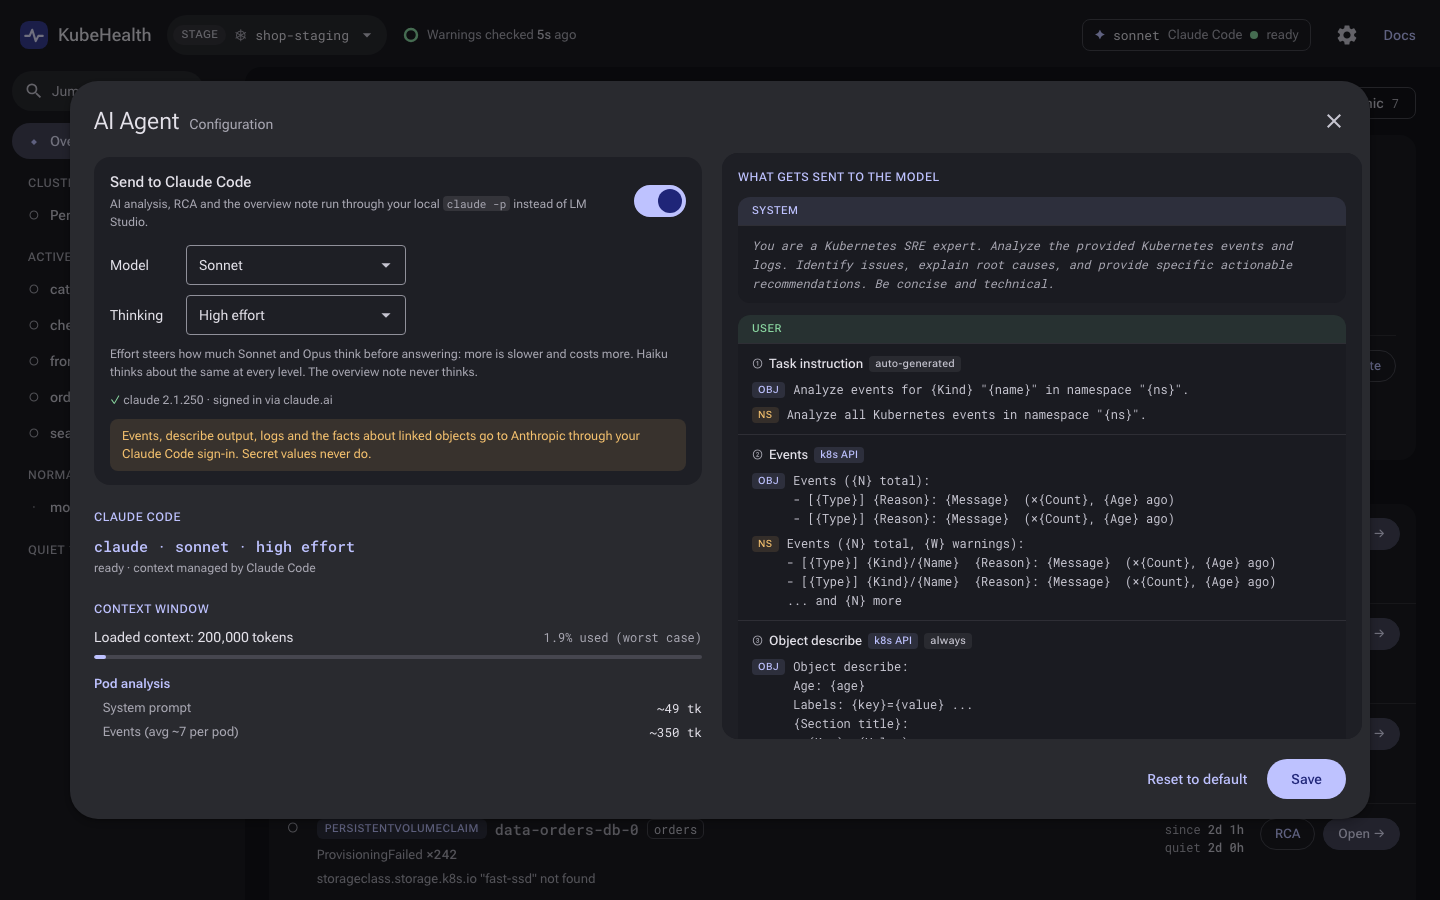Click Reset to default

tap(1197, 779)
